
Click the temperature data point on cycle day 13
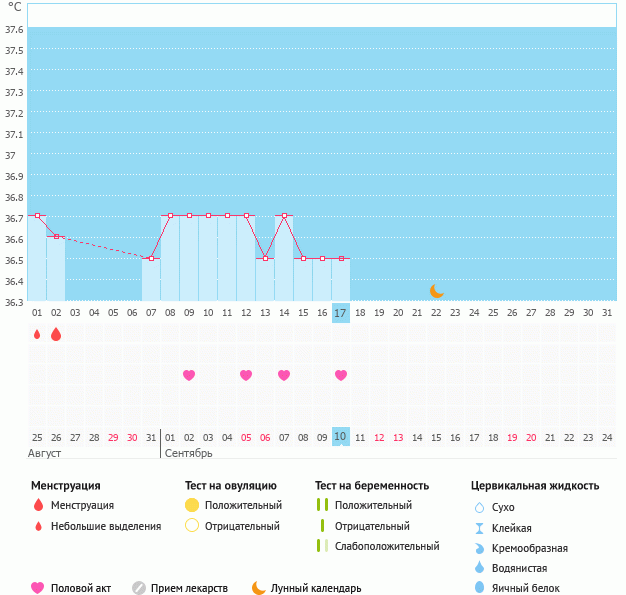tap(265, 258)
